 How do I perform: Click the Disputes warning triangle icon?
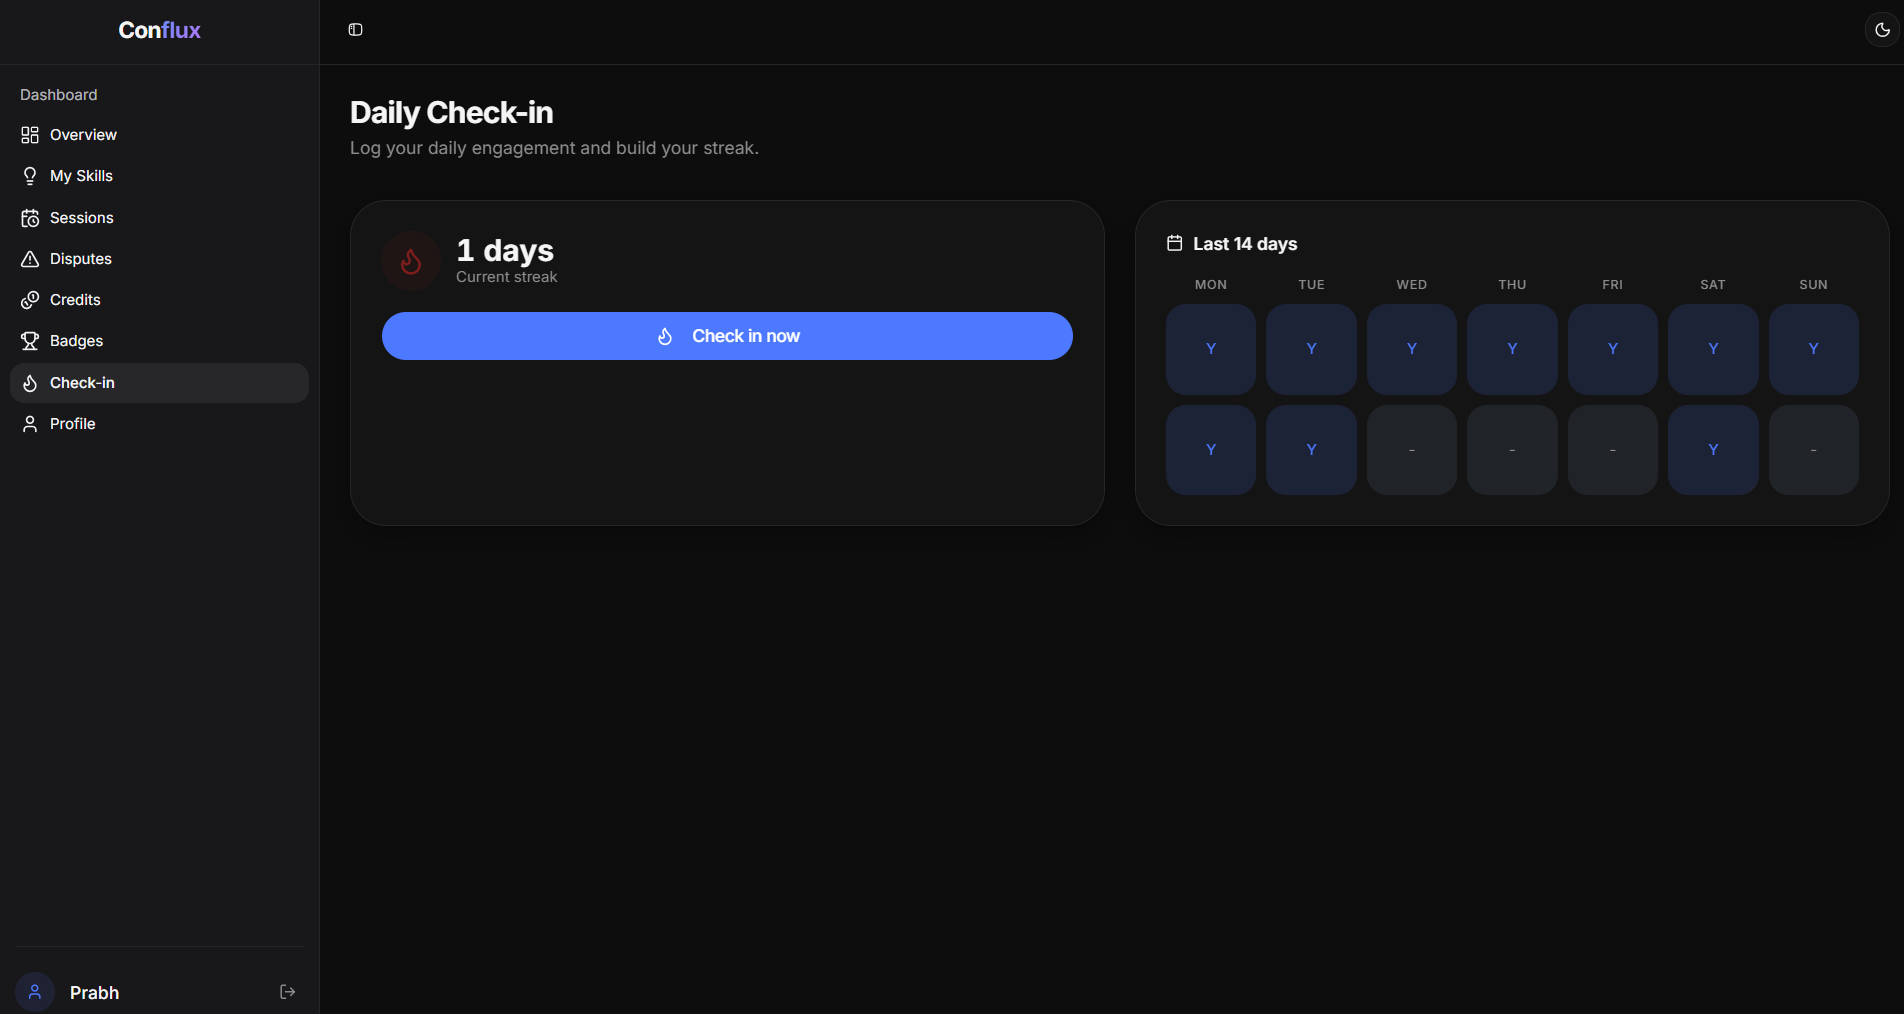[30, 259]
